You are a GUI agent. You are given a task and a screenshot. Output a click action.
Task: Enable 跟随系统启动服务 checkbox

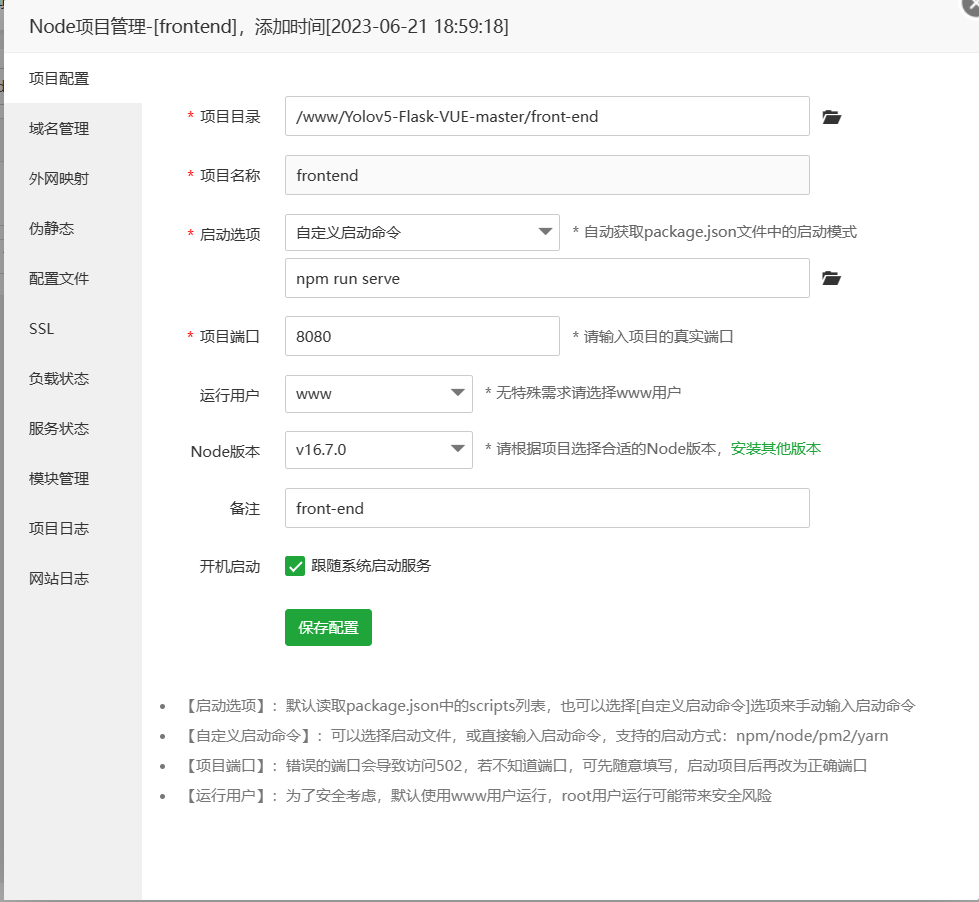click(295, 566)
